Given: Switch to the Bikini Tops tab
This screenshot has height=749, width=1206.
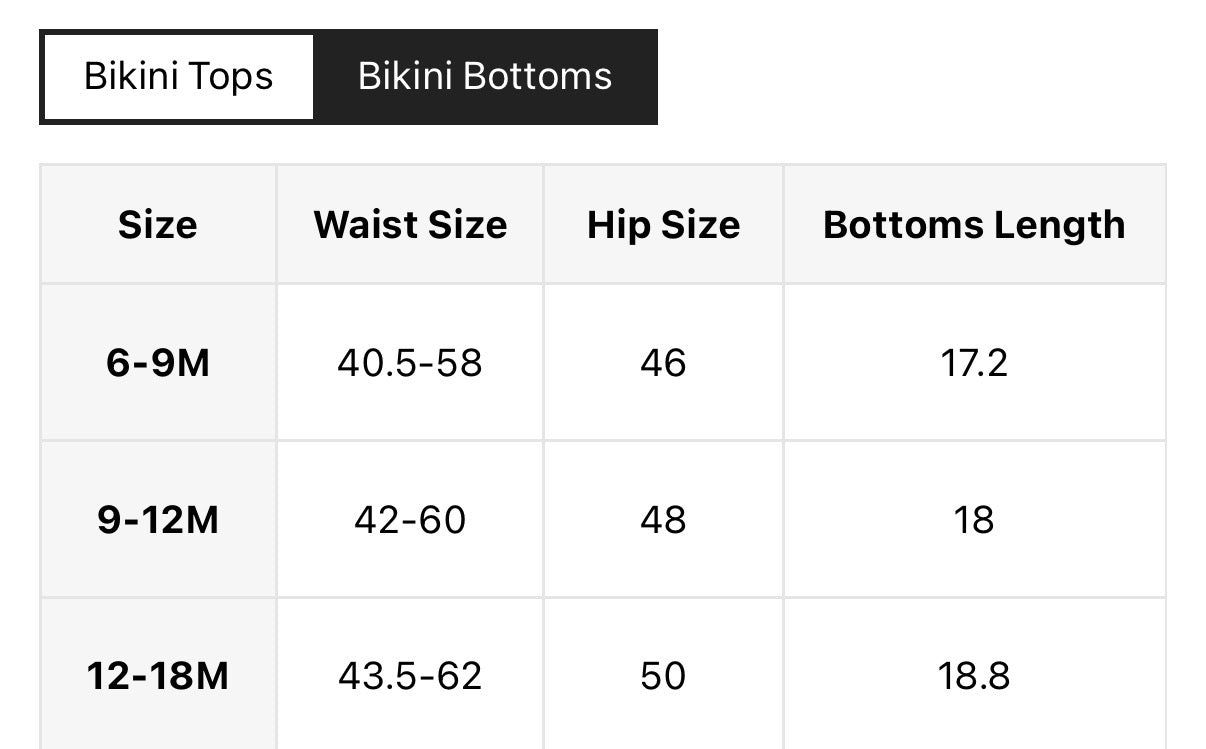Looking at the screenshot, I should [x=178, y=77].
